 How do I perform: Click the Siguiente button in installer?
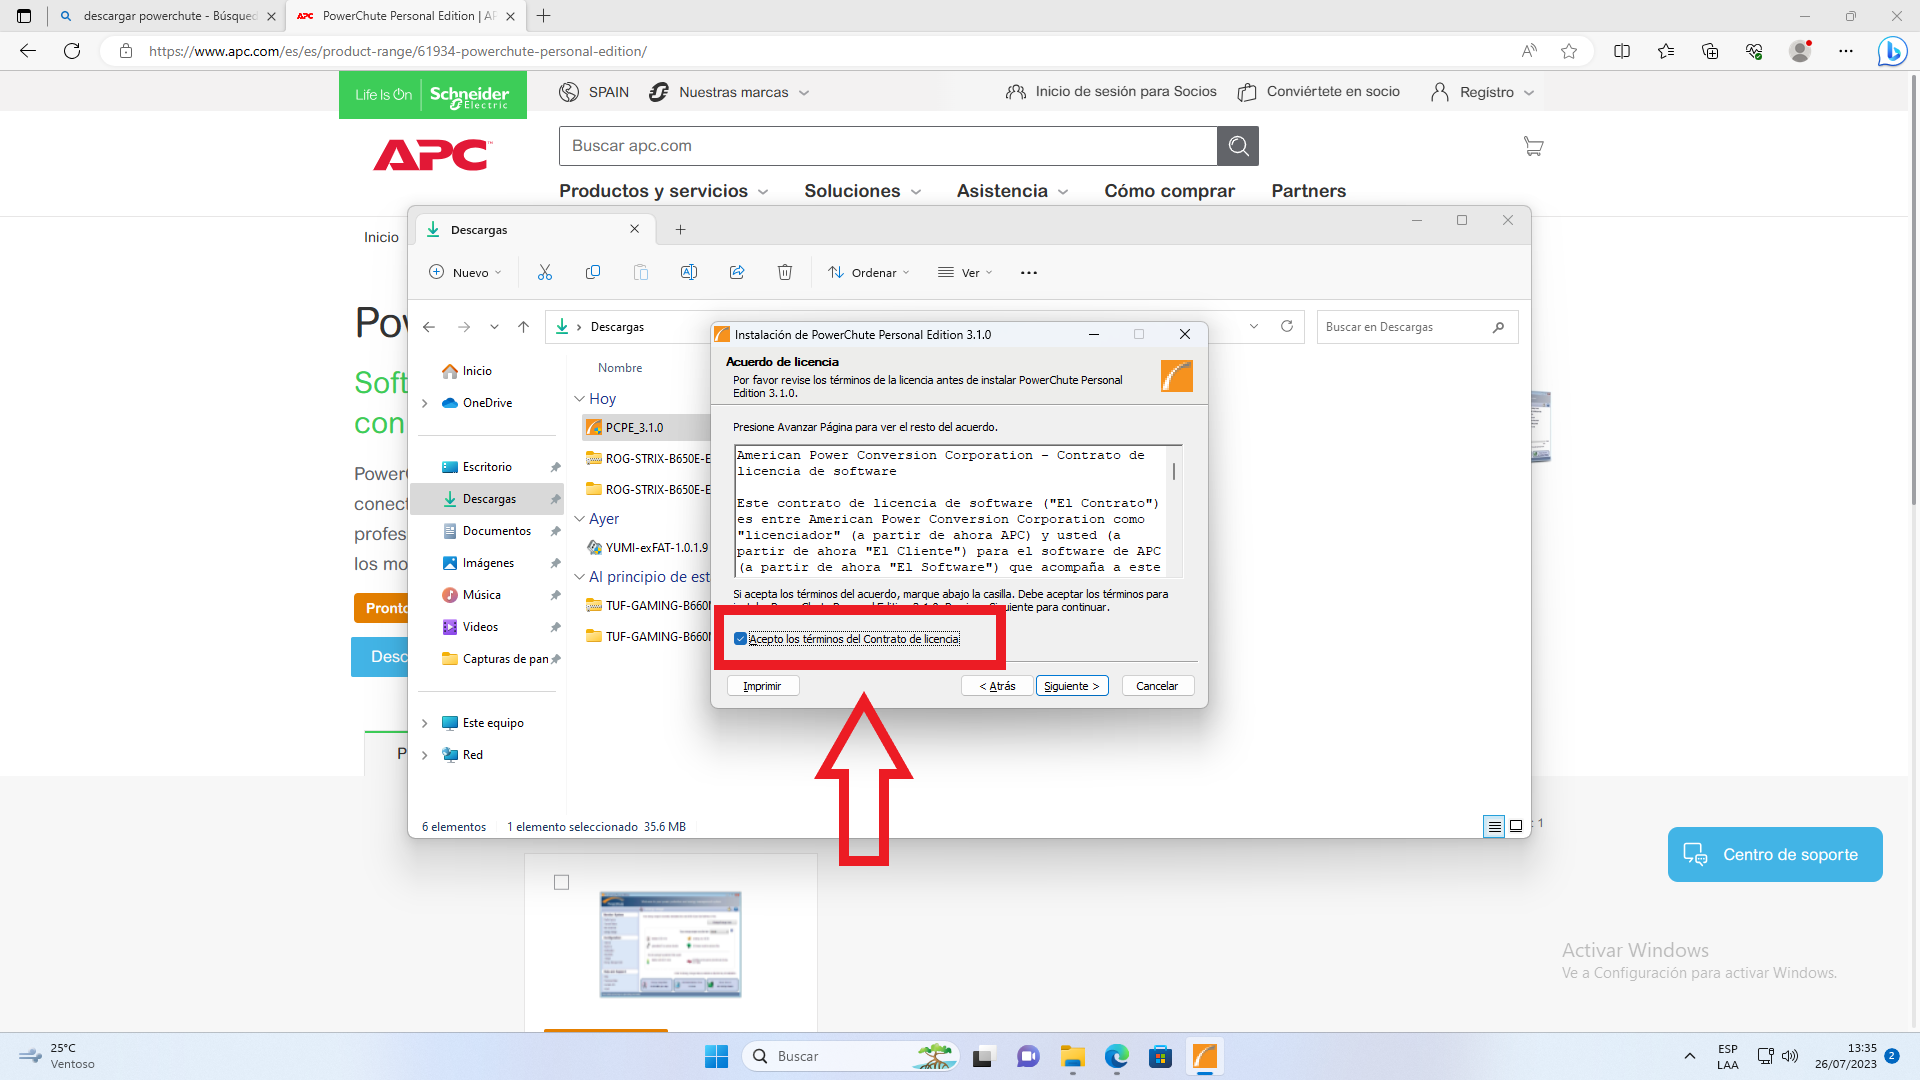(1072, 686)
